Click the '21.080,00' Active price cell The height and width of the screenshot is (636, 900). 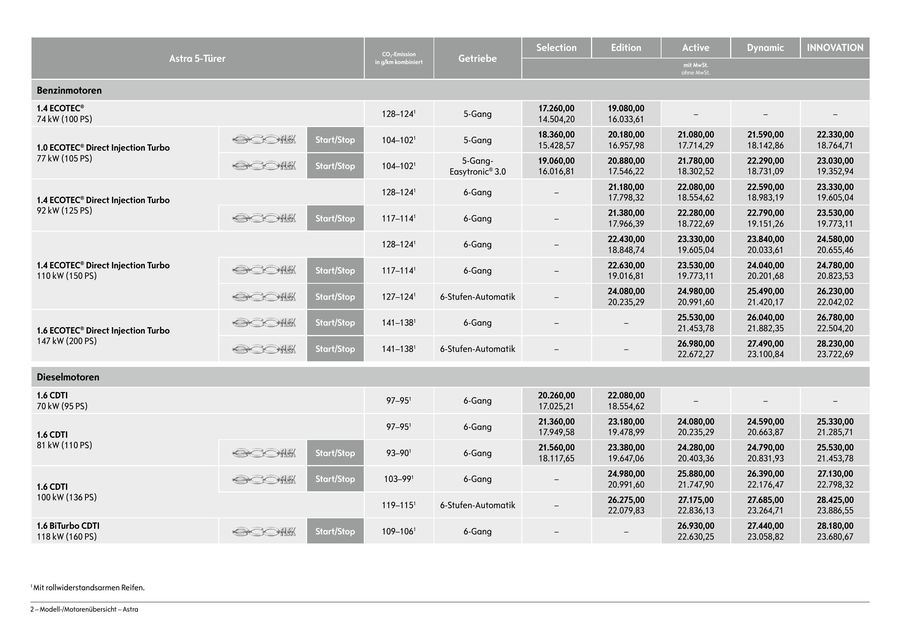pyautogui.click(x=696, y=140)
